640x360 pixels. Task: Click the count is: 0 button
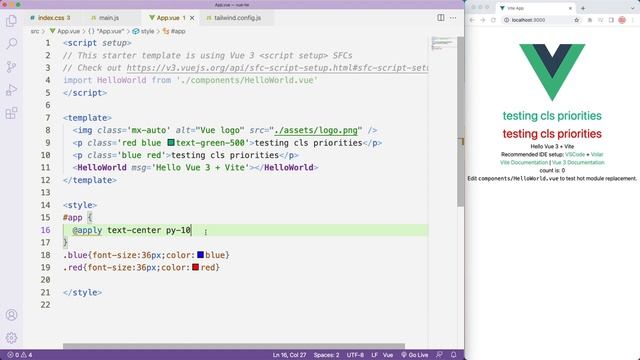[552, 171]
